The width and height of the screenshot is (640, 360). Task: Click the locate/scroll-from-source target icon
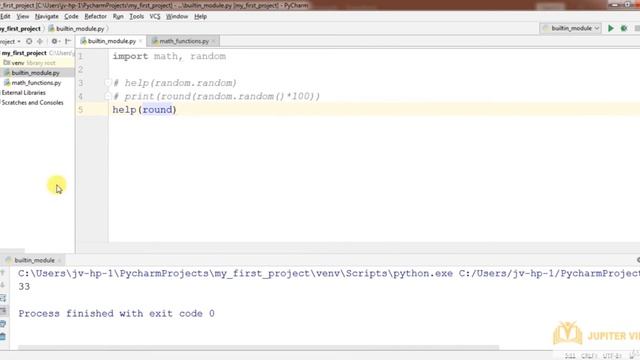[29, 41]
